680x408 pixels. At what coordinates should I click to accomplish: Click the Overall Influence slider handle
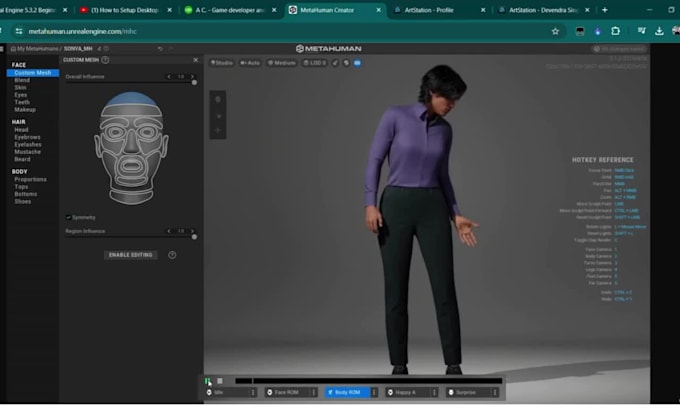click(x=194, y=82)
